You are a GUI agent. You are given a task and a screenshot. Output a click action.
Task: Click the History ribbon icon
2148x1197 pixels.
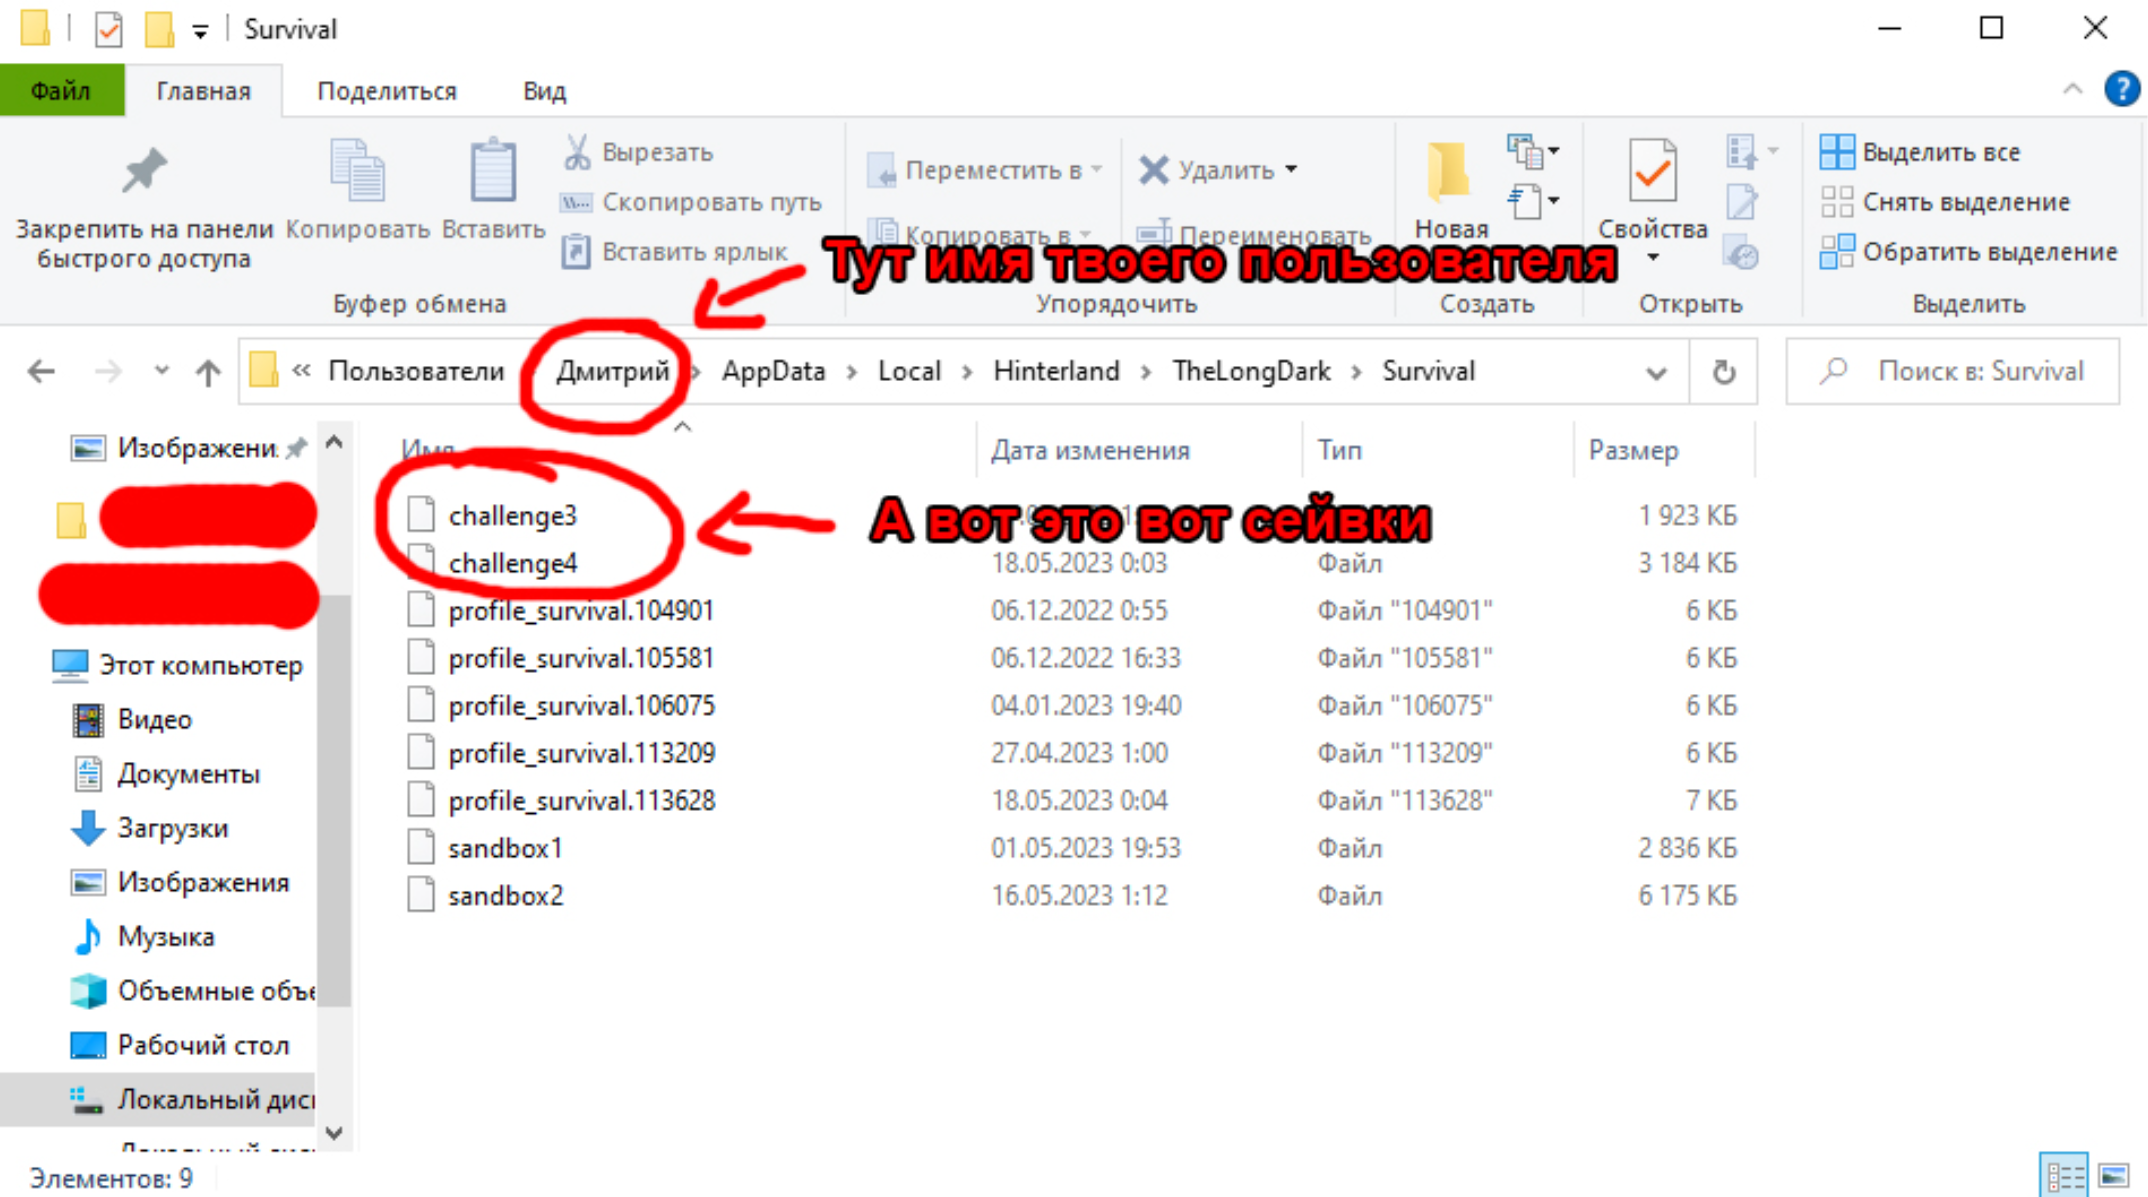(1742, 254)
